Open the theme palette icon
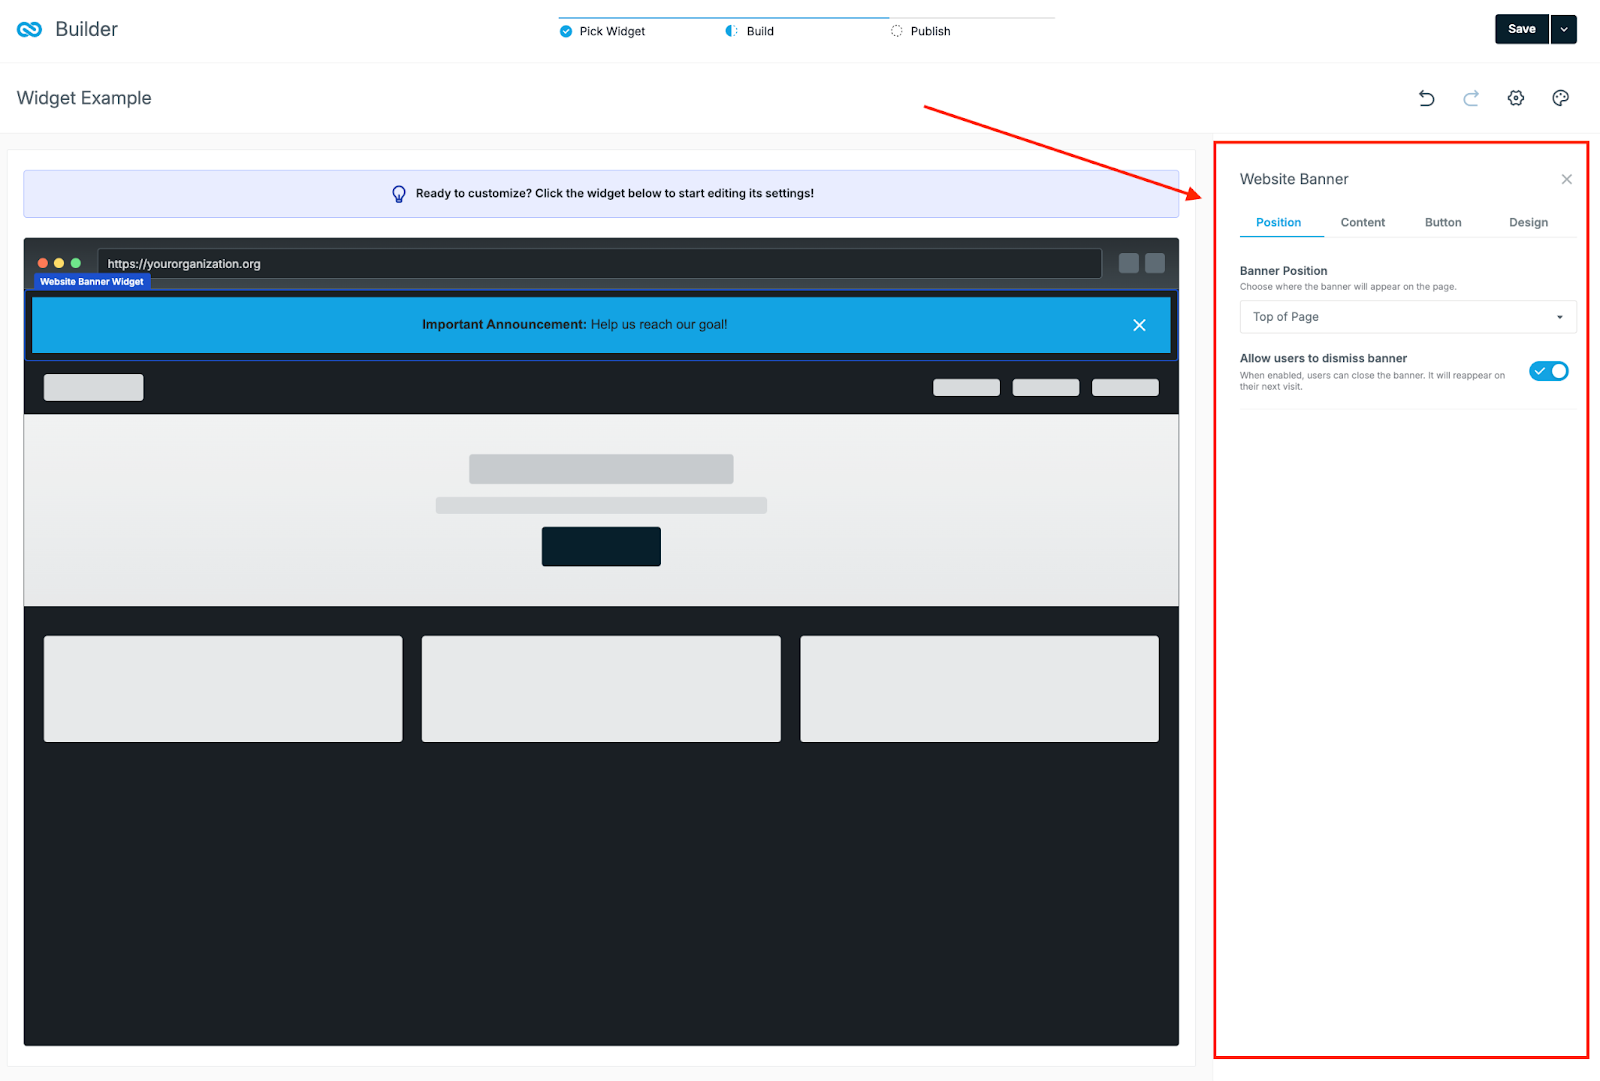Viewport: 1600px width, 1081px height. click(x=1560, y=98)
